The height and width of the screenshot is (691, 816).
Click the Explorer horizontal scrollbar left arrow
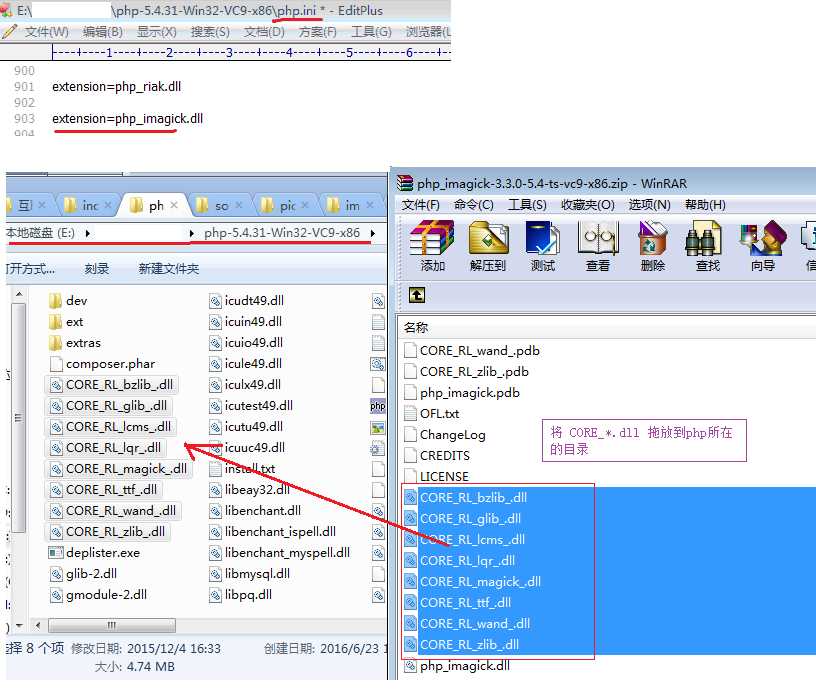point(37,625)
